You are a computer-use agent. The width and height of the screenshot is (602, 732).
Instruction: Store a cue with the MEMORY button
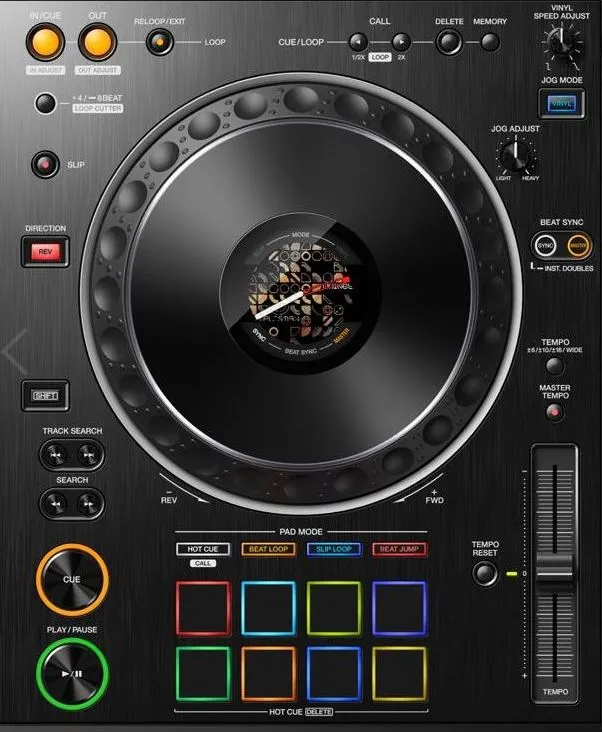(x=490, y=42)
